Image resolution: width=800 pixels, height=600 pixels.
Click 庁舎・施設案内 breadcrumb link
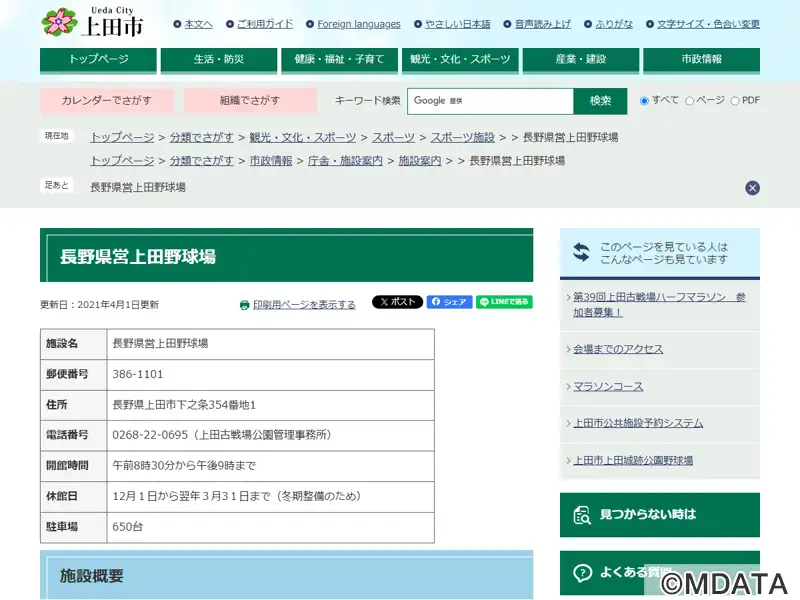tap(345, 161)
